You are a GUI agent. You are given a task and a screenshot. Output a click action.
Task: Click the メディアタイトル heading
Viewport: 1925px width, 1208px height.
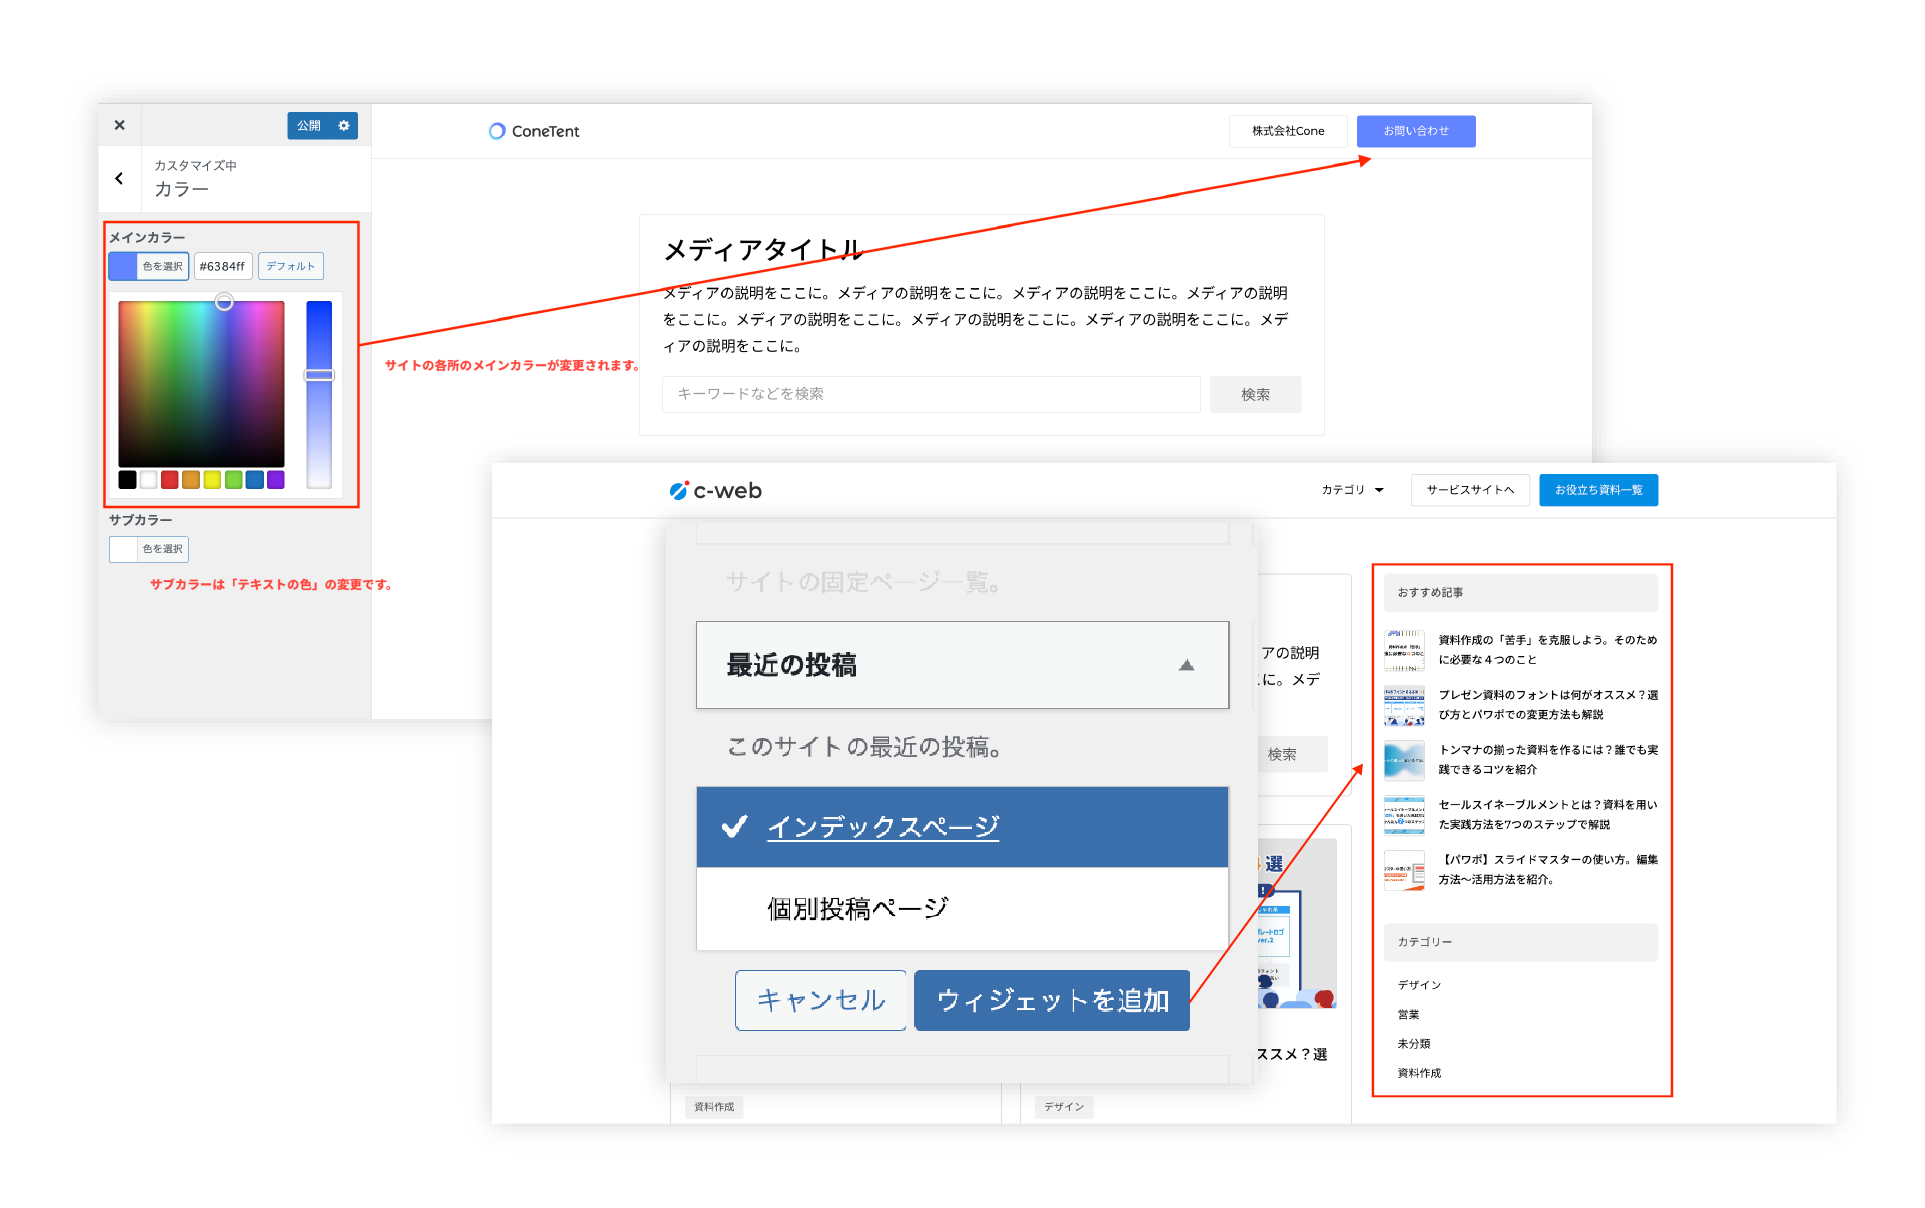(x=763, y=250)
